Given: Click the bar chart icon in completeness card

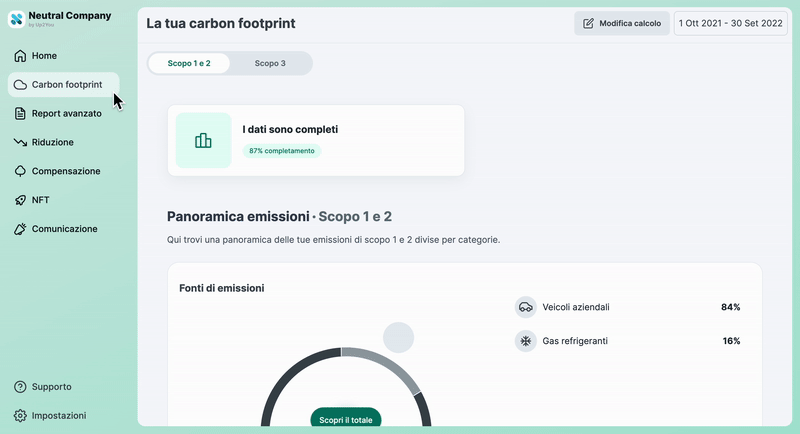Looking at the screenshot, I should coord(203,141).
